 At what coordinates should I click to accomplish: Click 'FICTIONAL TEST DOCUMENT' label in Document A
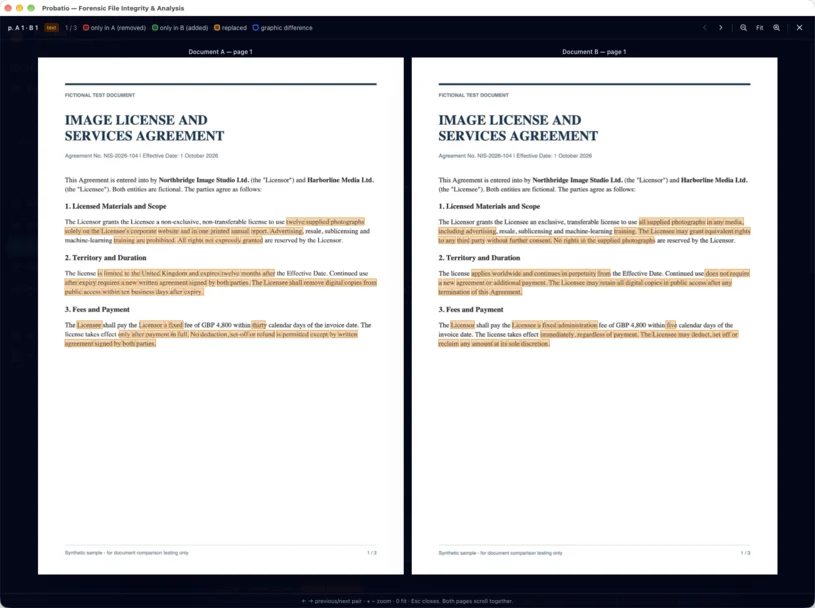tap(100, 95)
